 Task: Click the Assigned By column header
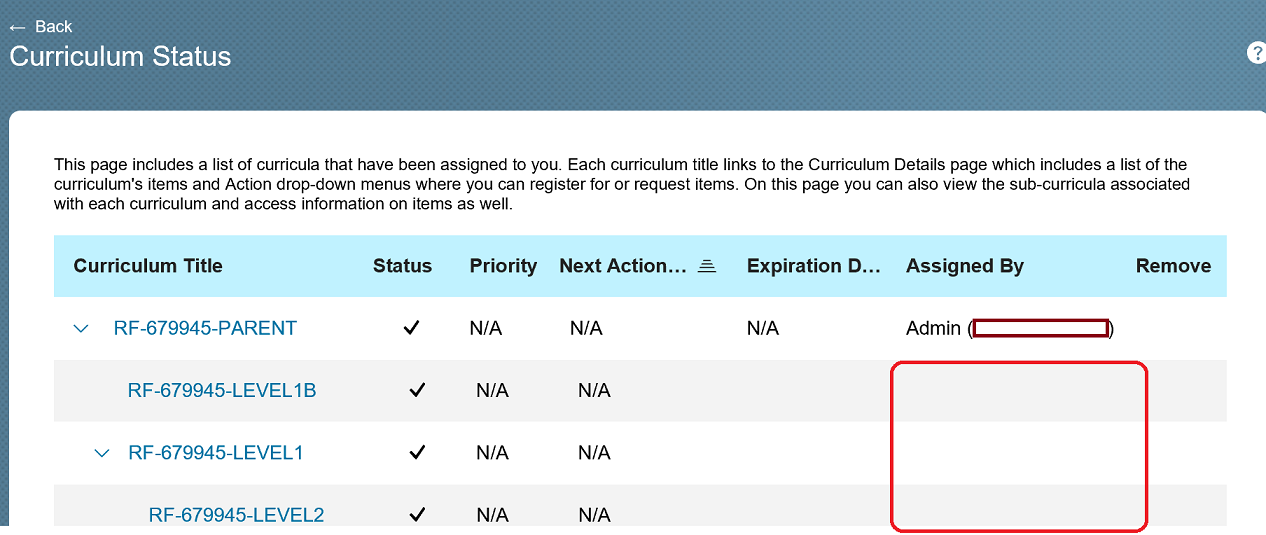(965, 266)
